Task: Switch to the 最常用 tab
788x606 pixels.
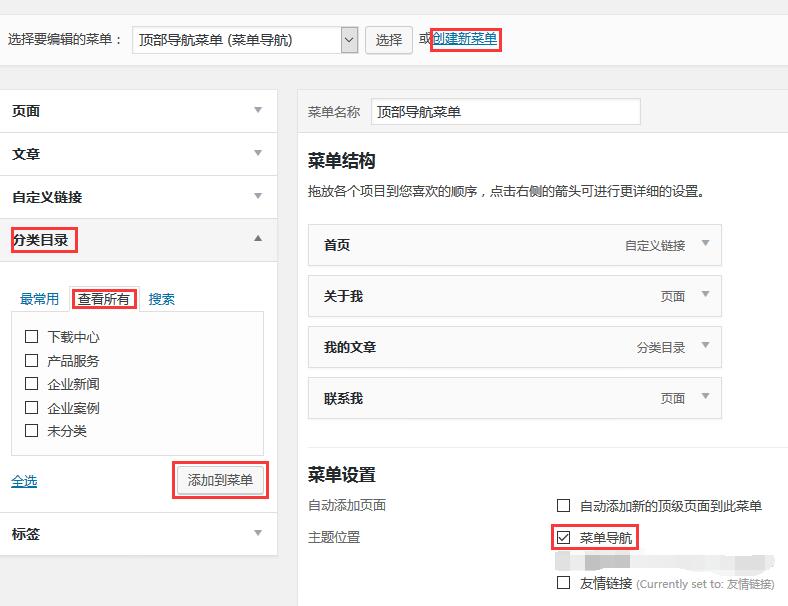Action: [x=40, y=299]
